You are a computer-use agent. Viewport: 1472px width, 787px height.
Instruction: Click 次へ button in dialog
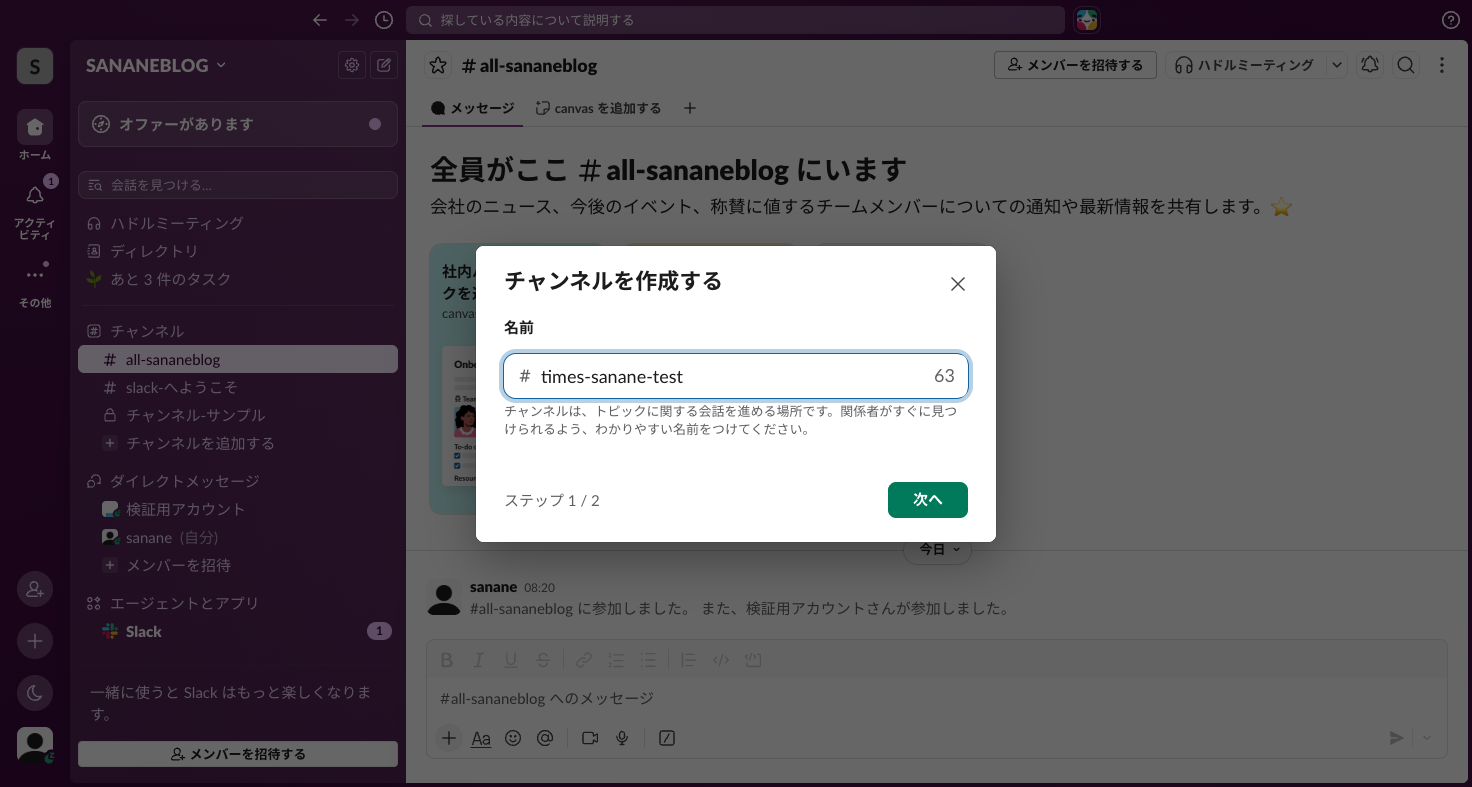click(928, 500)
